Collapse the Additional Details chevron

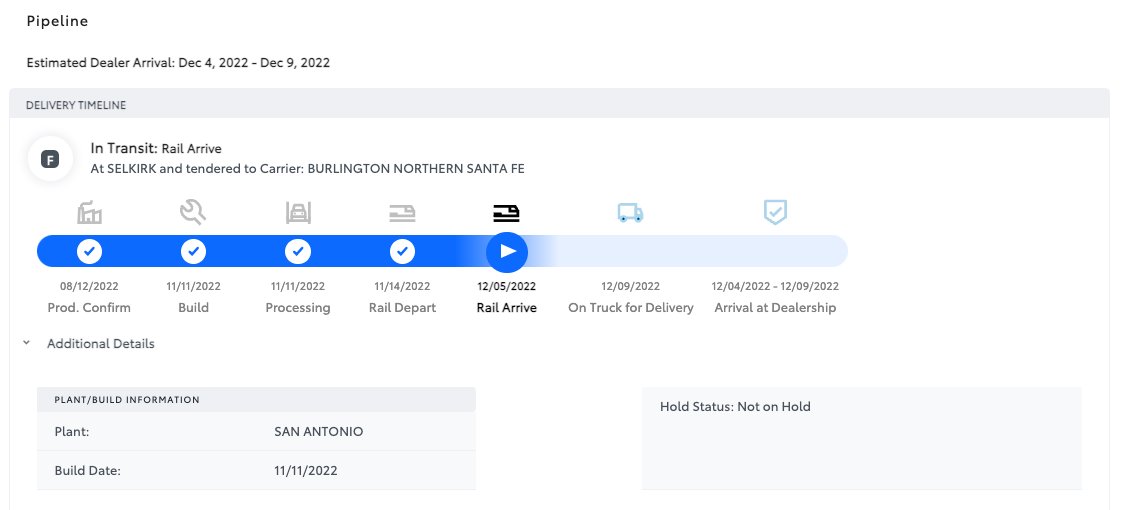pyautogui.click(x=26, y=342)
